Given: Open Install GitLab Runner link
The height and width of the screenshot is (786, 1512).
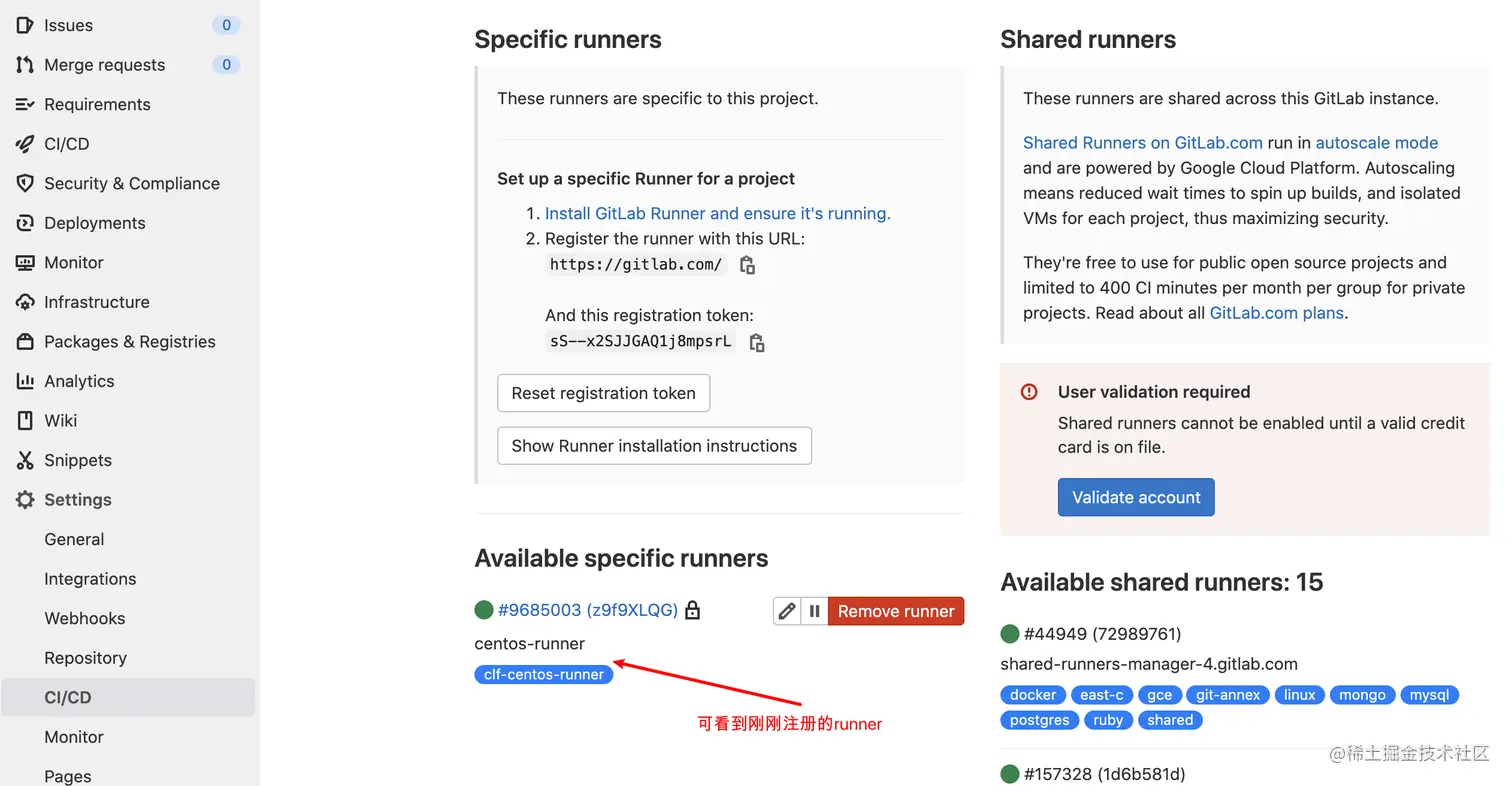Looking at the screenshot, I should click(717, 213).
